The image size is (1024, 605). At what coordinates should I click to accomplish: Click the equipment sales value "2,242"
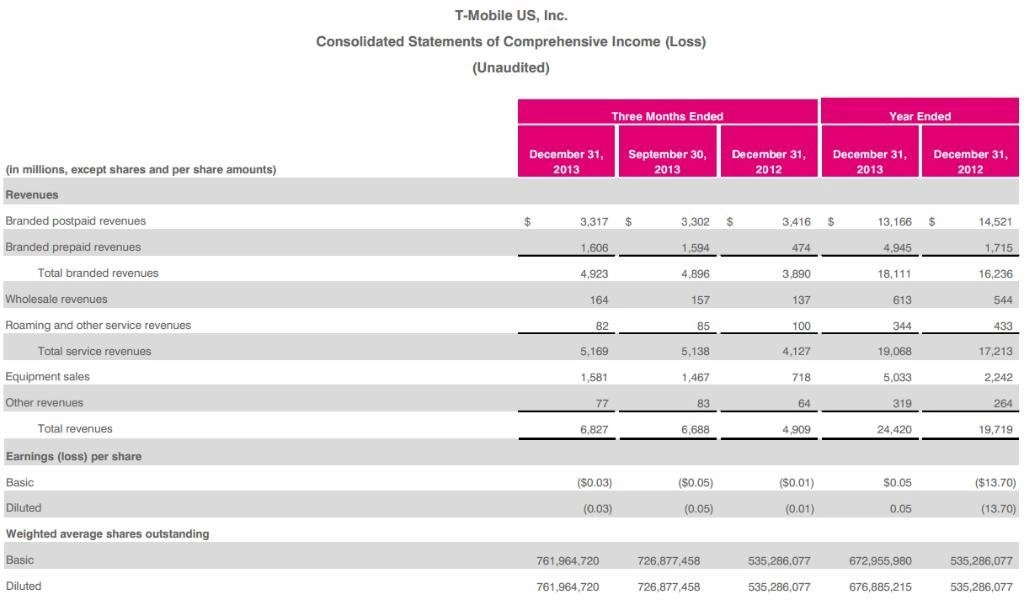[x=999, y=377]
